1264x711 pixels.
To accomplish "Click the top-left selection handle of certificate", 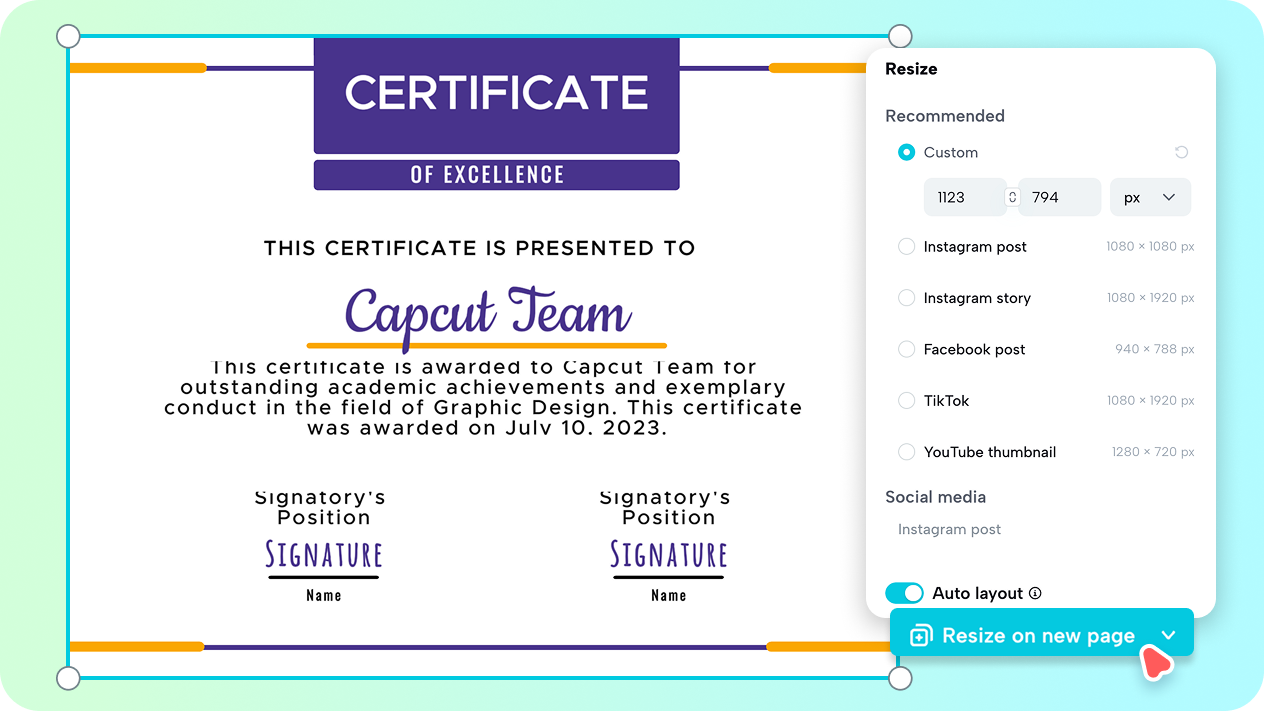I will pos(68,36).
